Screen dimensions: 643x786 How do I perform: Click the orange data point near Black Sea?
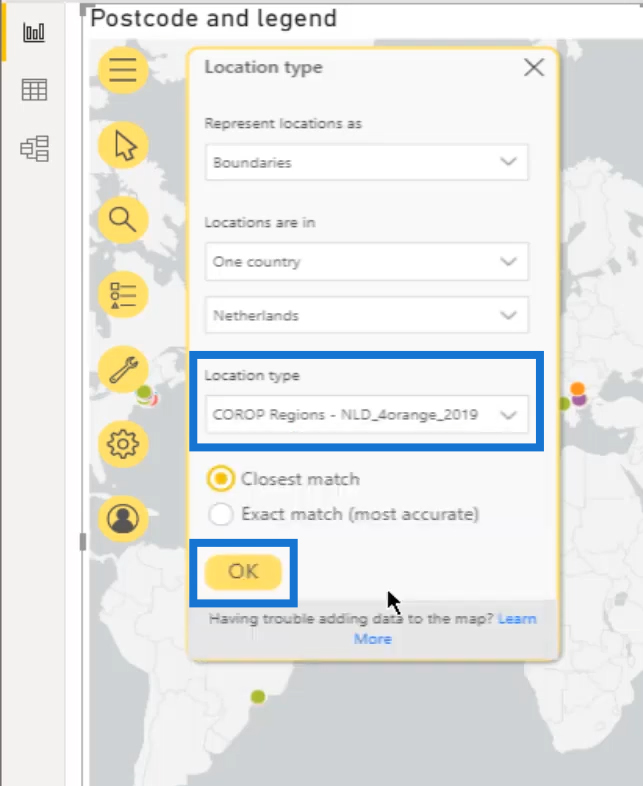(577, 388)
